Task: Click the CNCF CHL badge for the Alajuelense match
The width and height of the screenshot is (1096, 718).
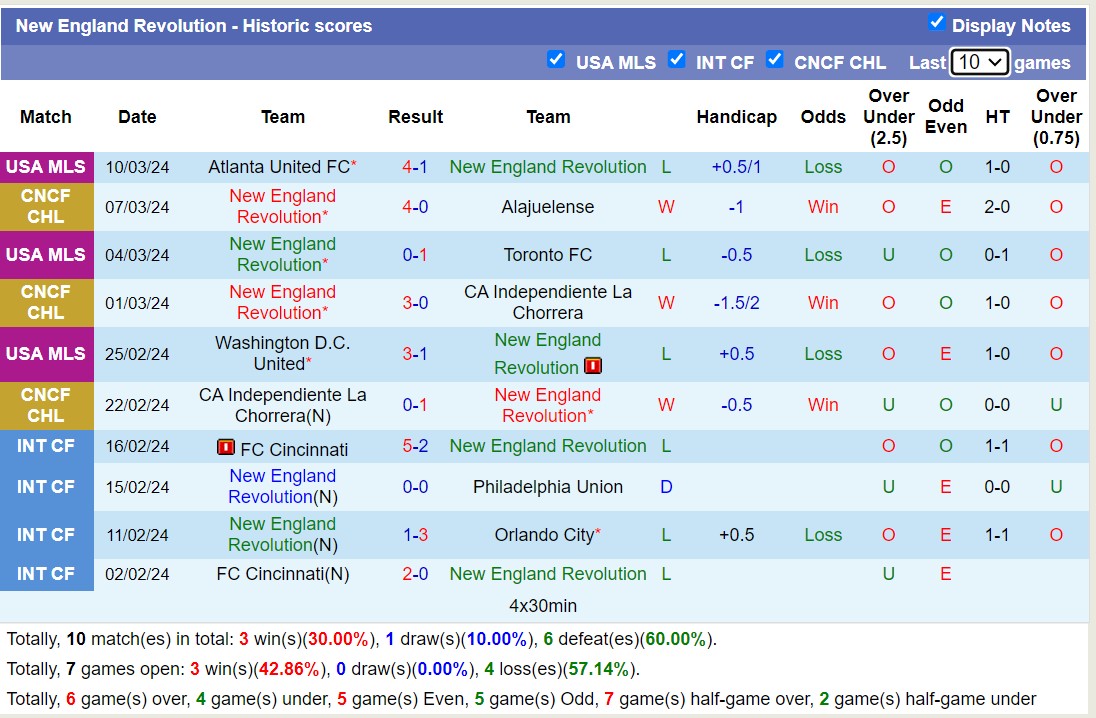Action: (x=46, y=207)
